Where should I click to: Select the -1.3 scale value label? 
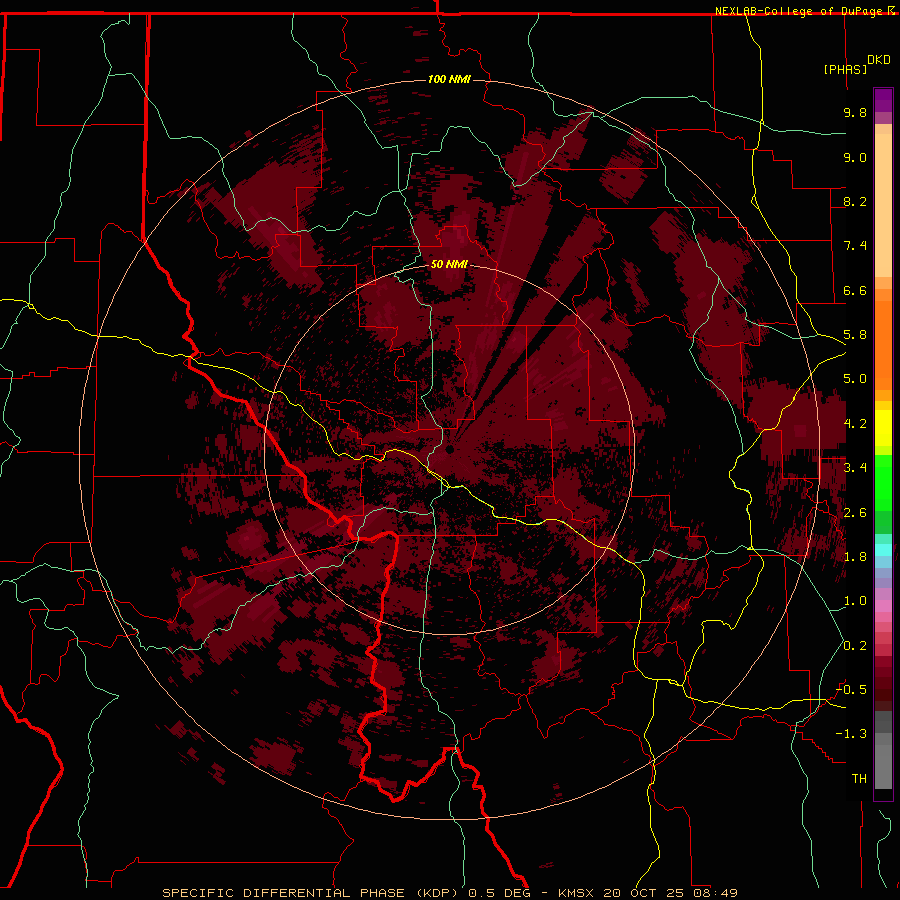[851, 734]
